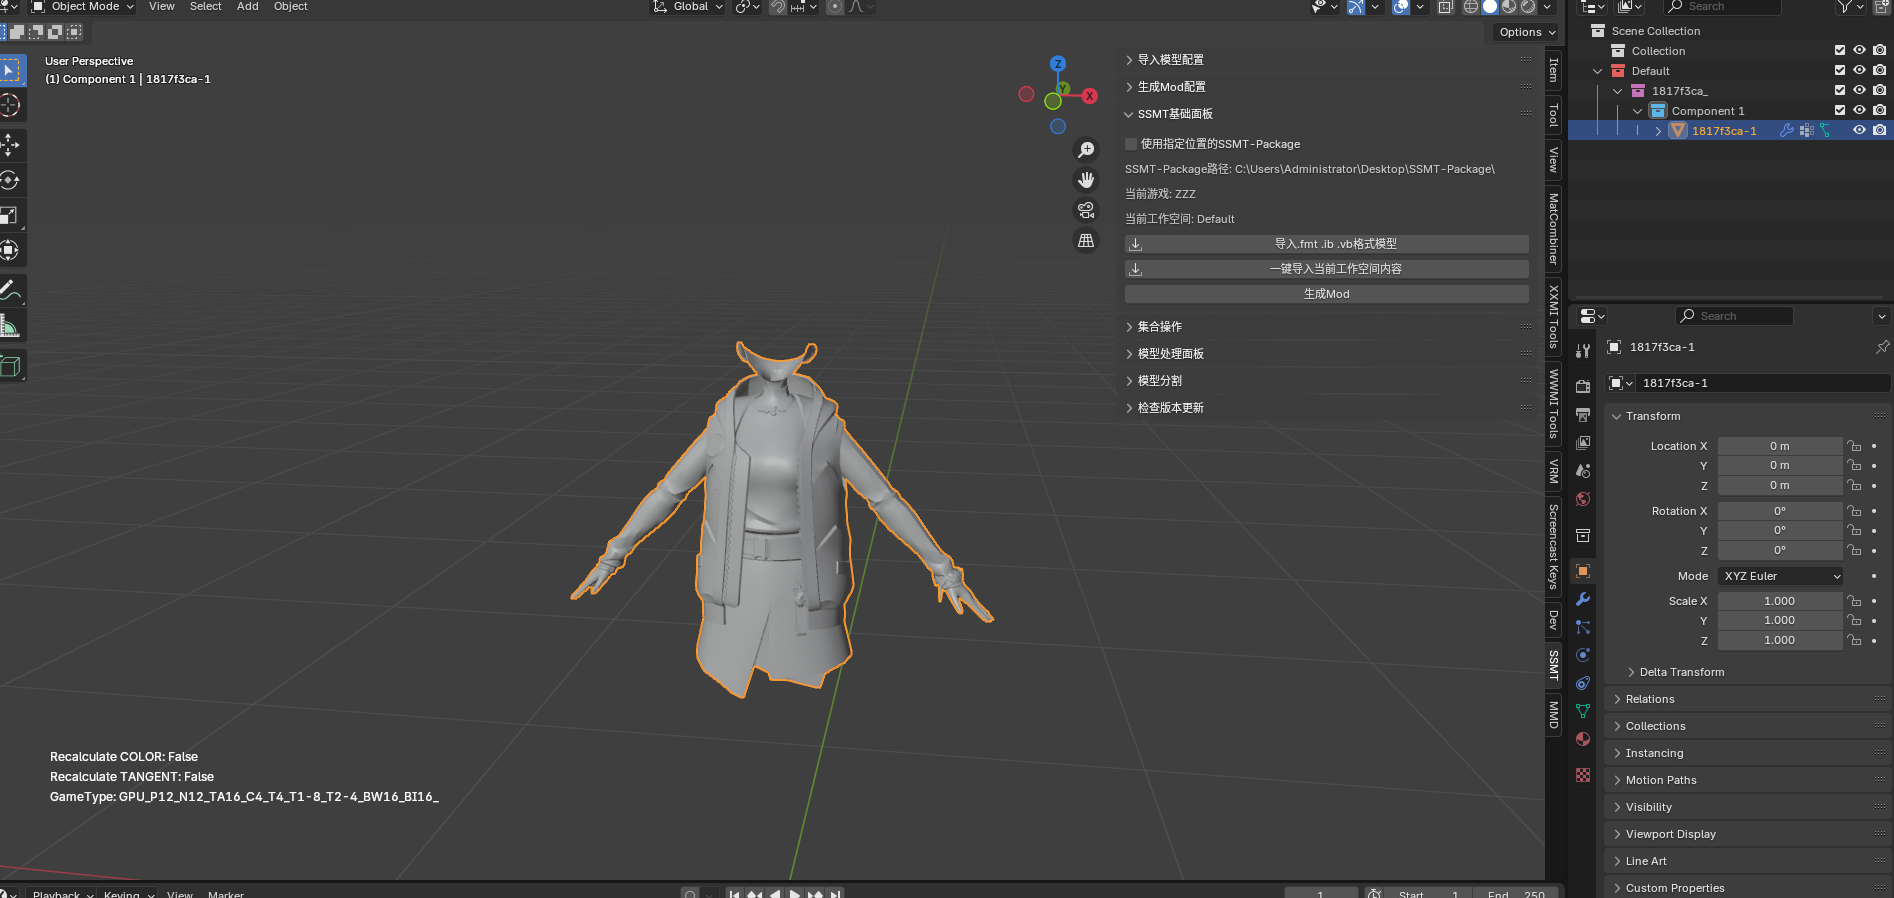Hide Collection using its eye icon
Image resolution: width=1894 pixels, height=898 pixels.
click(x=1860, y=51)
